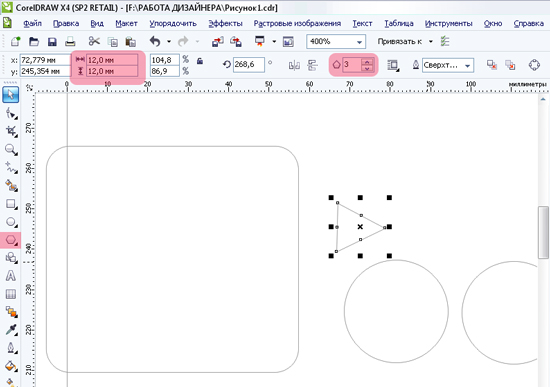Paste from clipboard
Viewport: 550px width, 387px height.
point(130,42)
